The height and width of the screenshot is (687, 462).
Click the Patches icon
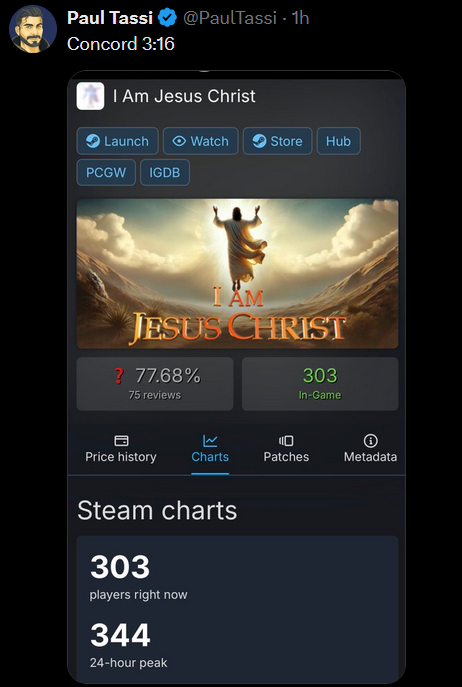286,440
